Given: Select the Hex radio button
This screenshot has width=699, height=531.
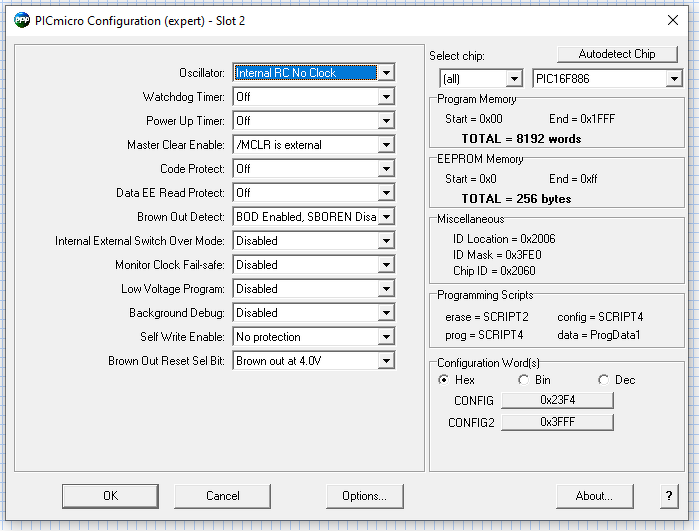Looking at the screenshot, I should (444, 380).
